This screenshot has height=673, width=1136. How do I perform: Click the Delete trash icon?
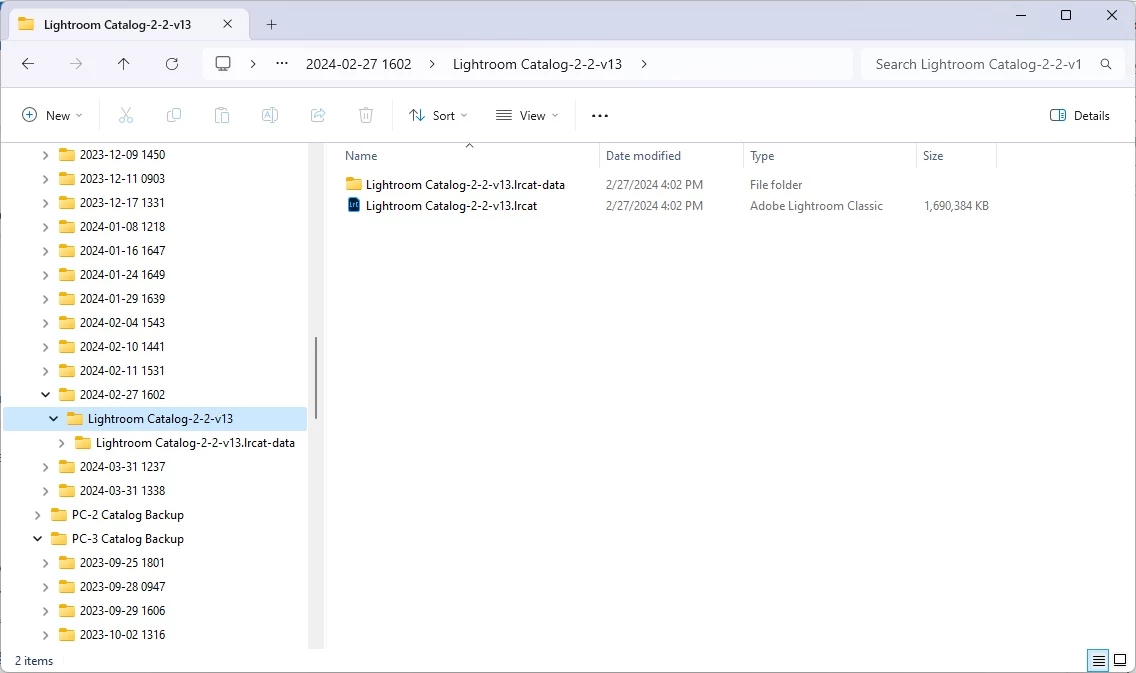tap(366, 115)
